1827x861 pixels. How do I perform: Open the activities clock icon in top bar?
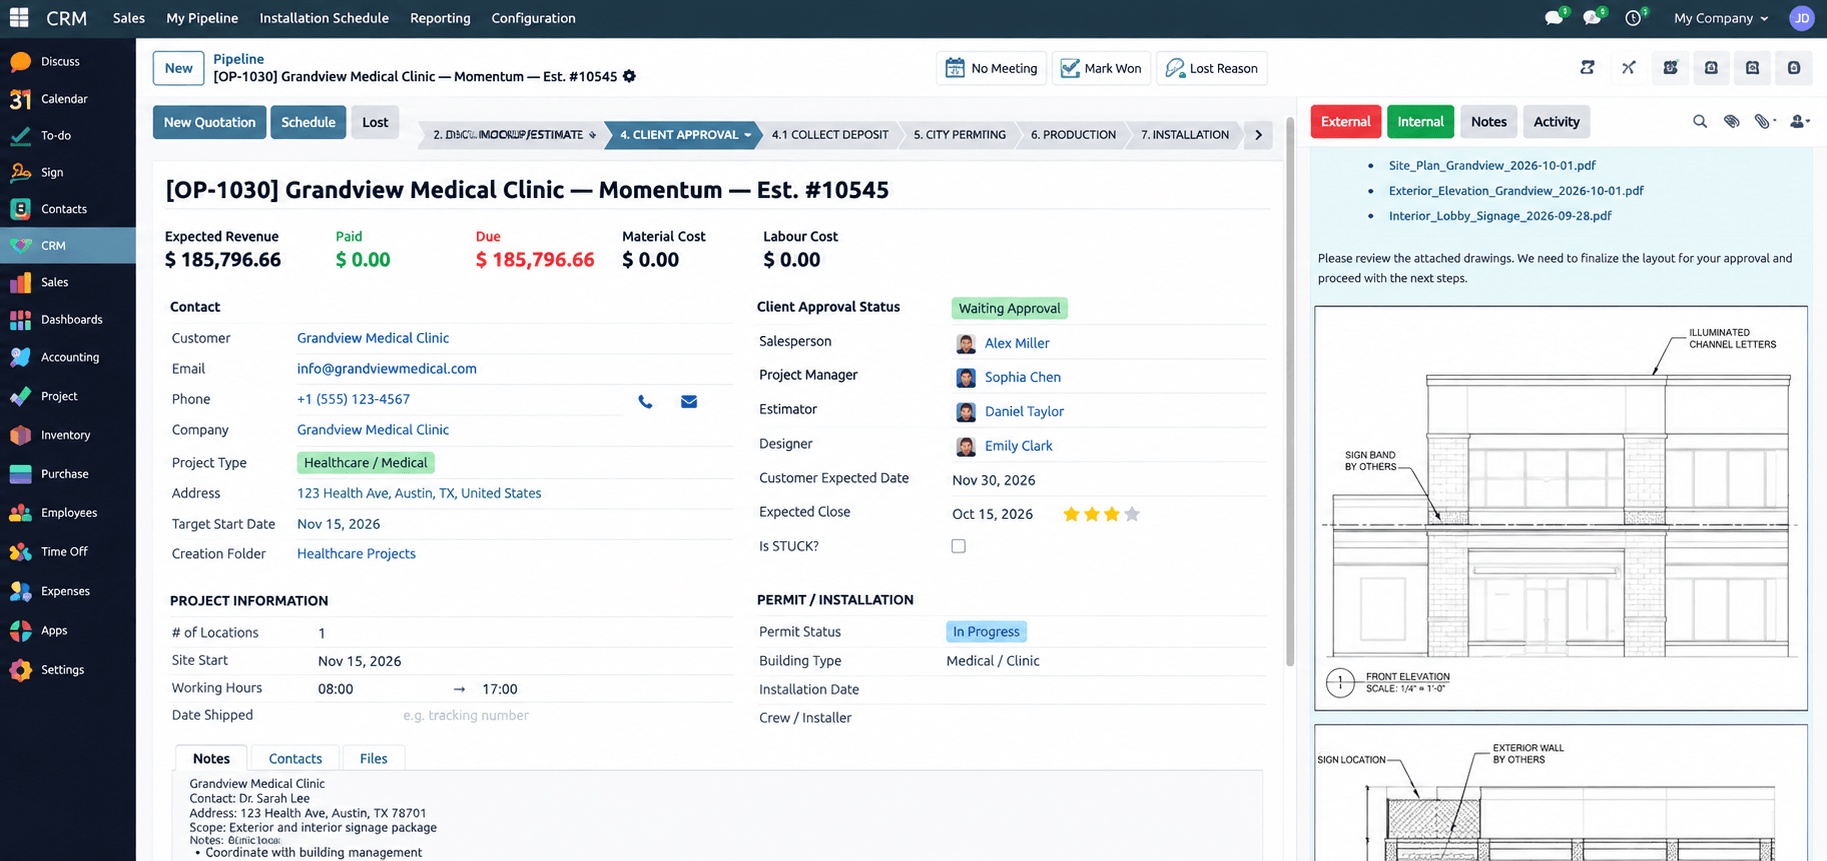pos(1634,17)
